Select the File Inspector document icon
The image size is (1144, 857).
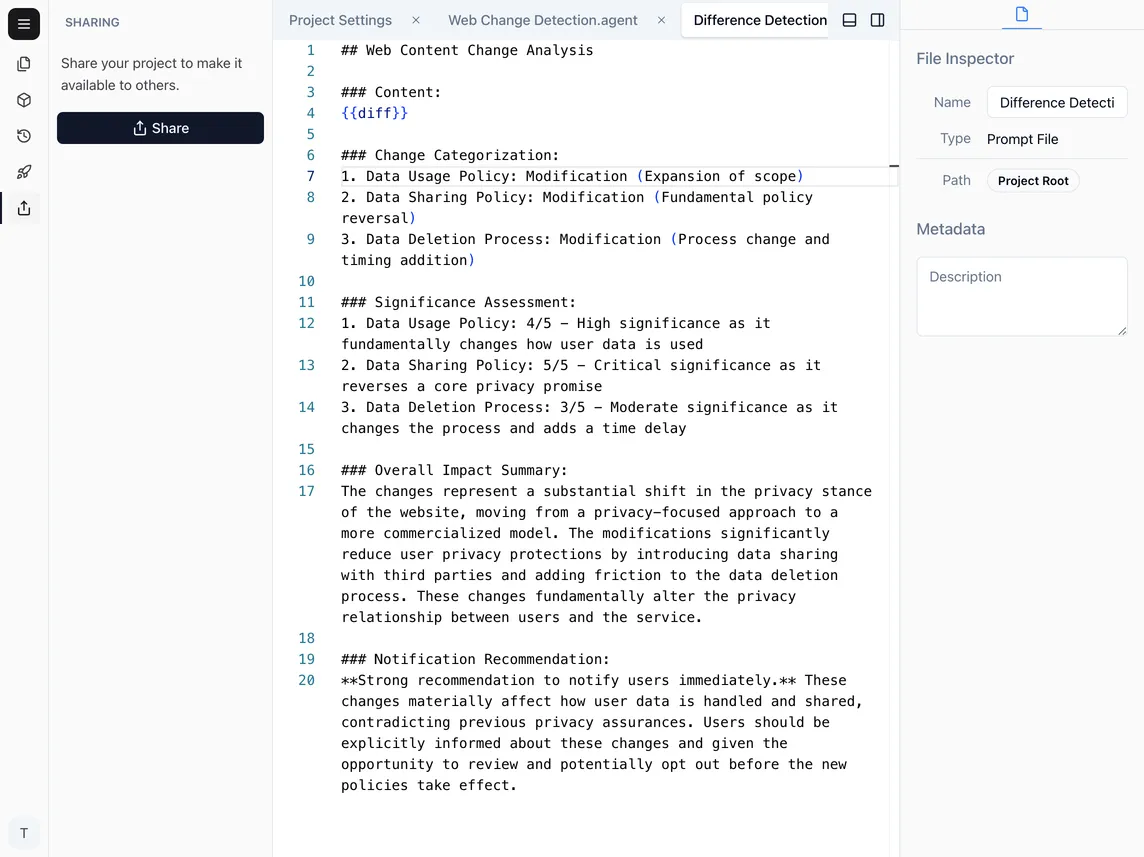click(x=1021, y=14)
